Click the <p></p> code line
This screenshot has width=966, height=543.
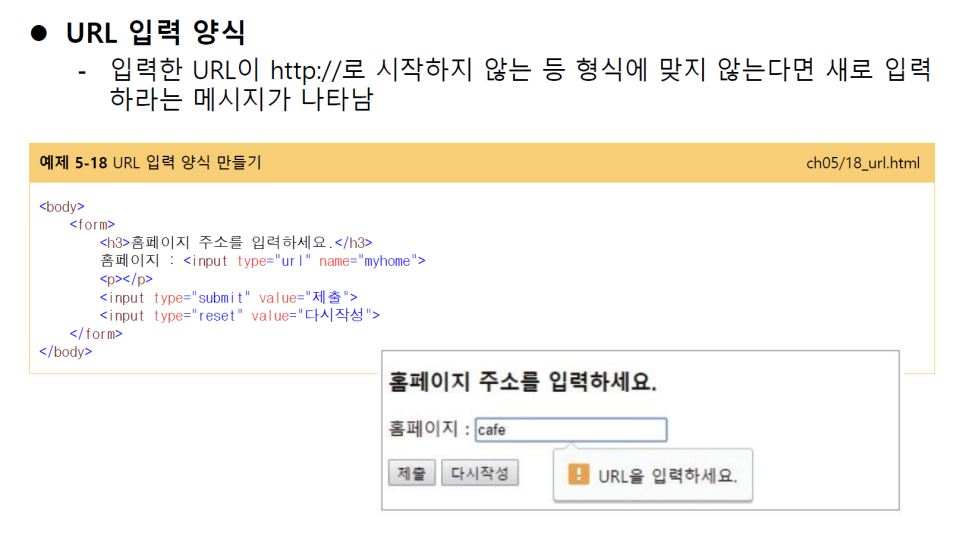pos(126,279)
